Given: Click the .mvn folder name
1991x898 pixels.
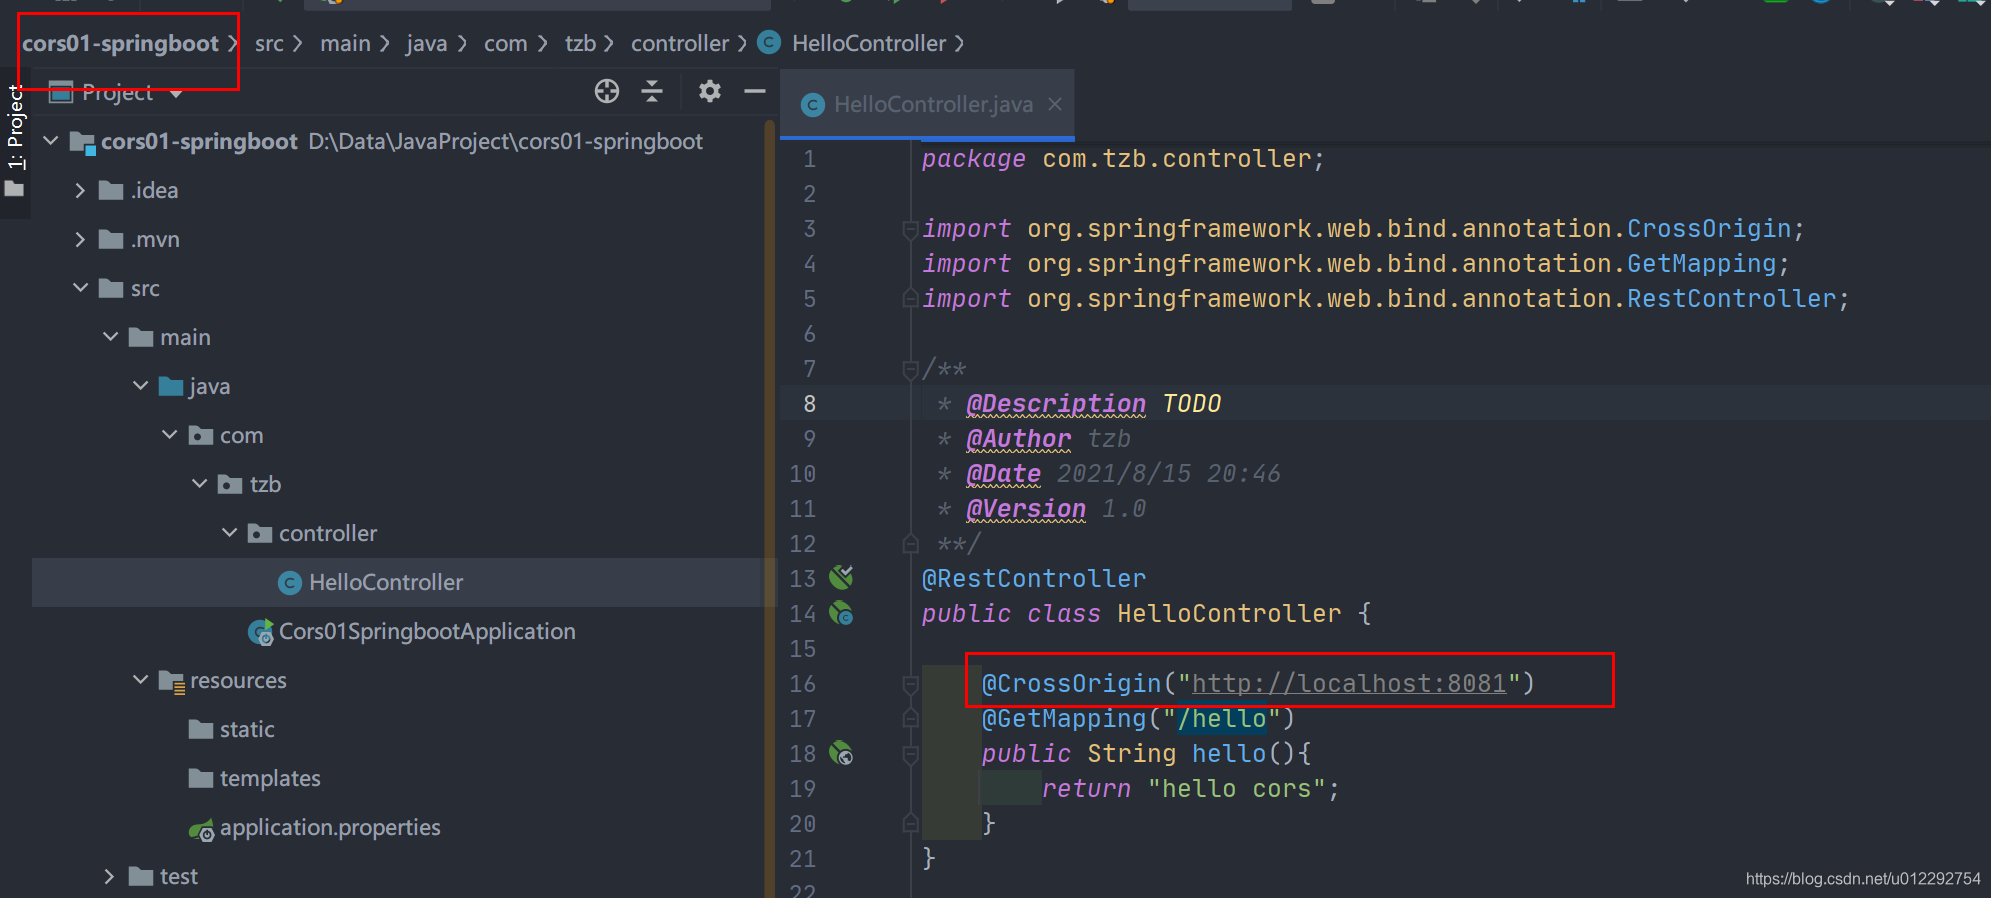Looking at the screenshot, I should coord(155,239).
